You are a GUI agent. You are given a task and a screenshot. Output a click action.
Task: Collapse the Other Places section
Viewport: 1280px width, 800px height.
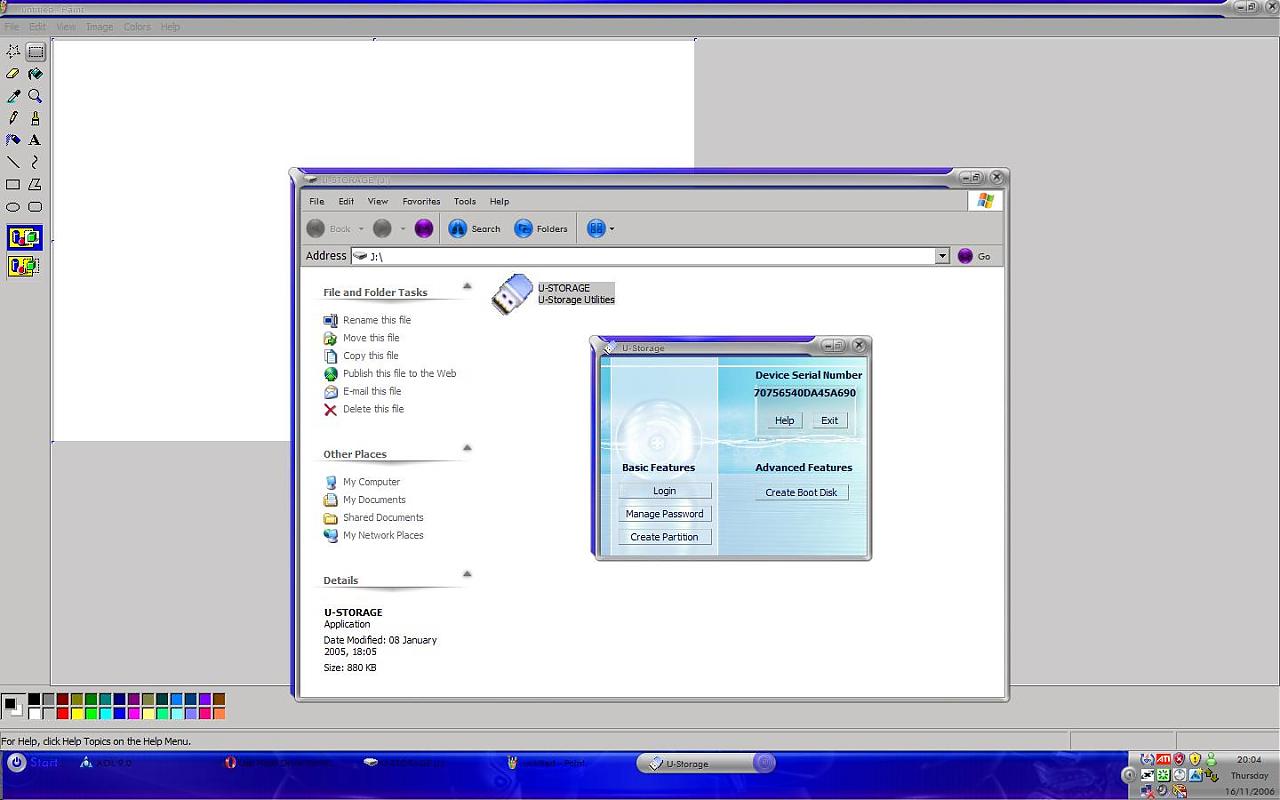466,448
